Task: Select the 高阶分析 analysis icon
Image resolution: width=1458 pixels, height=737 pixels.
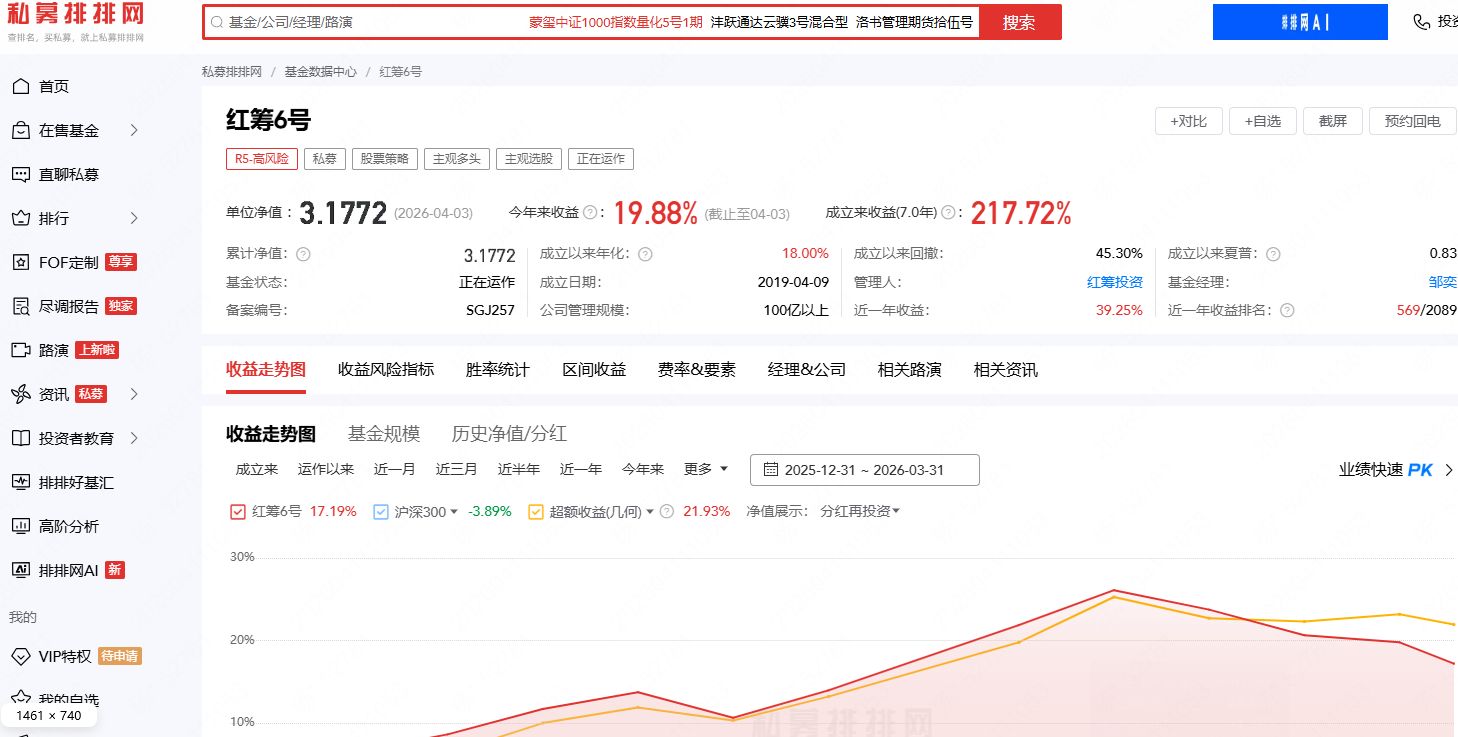Action: click(21, 526)
